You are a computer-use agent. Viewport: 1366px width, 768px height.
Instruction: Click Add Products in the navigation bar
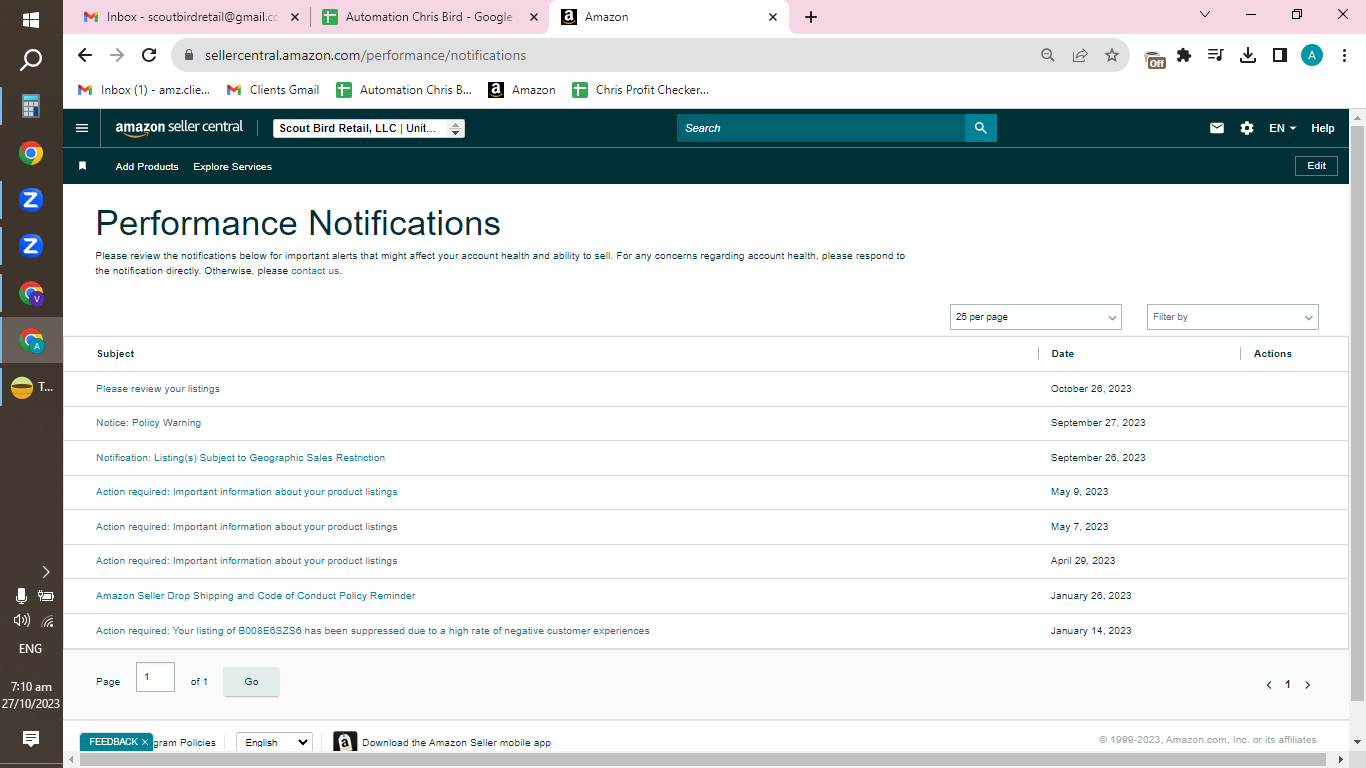click(147, 166)
